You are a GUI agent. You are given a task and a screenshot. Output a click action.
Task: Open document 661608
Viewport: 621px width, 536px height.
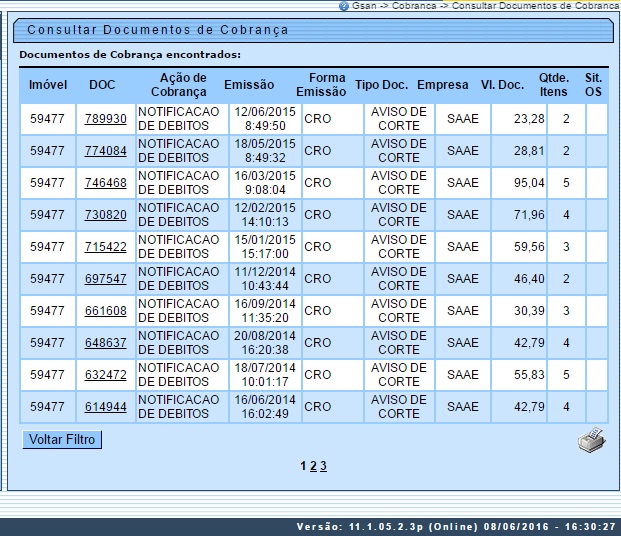click(106, 311)
